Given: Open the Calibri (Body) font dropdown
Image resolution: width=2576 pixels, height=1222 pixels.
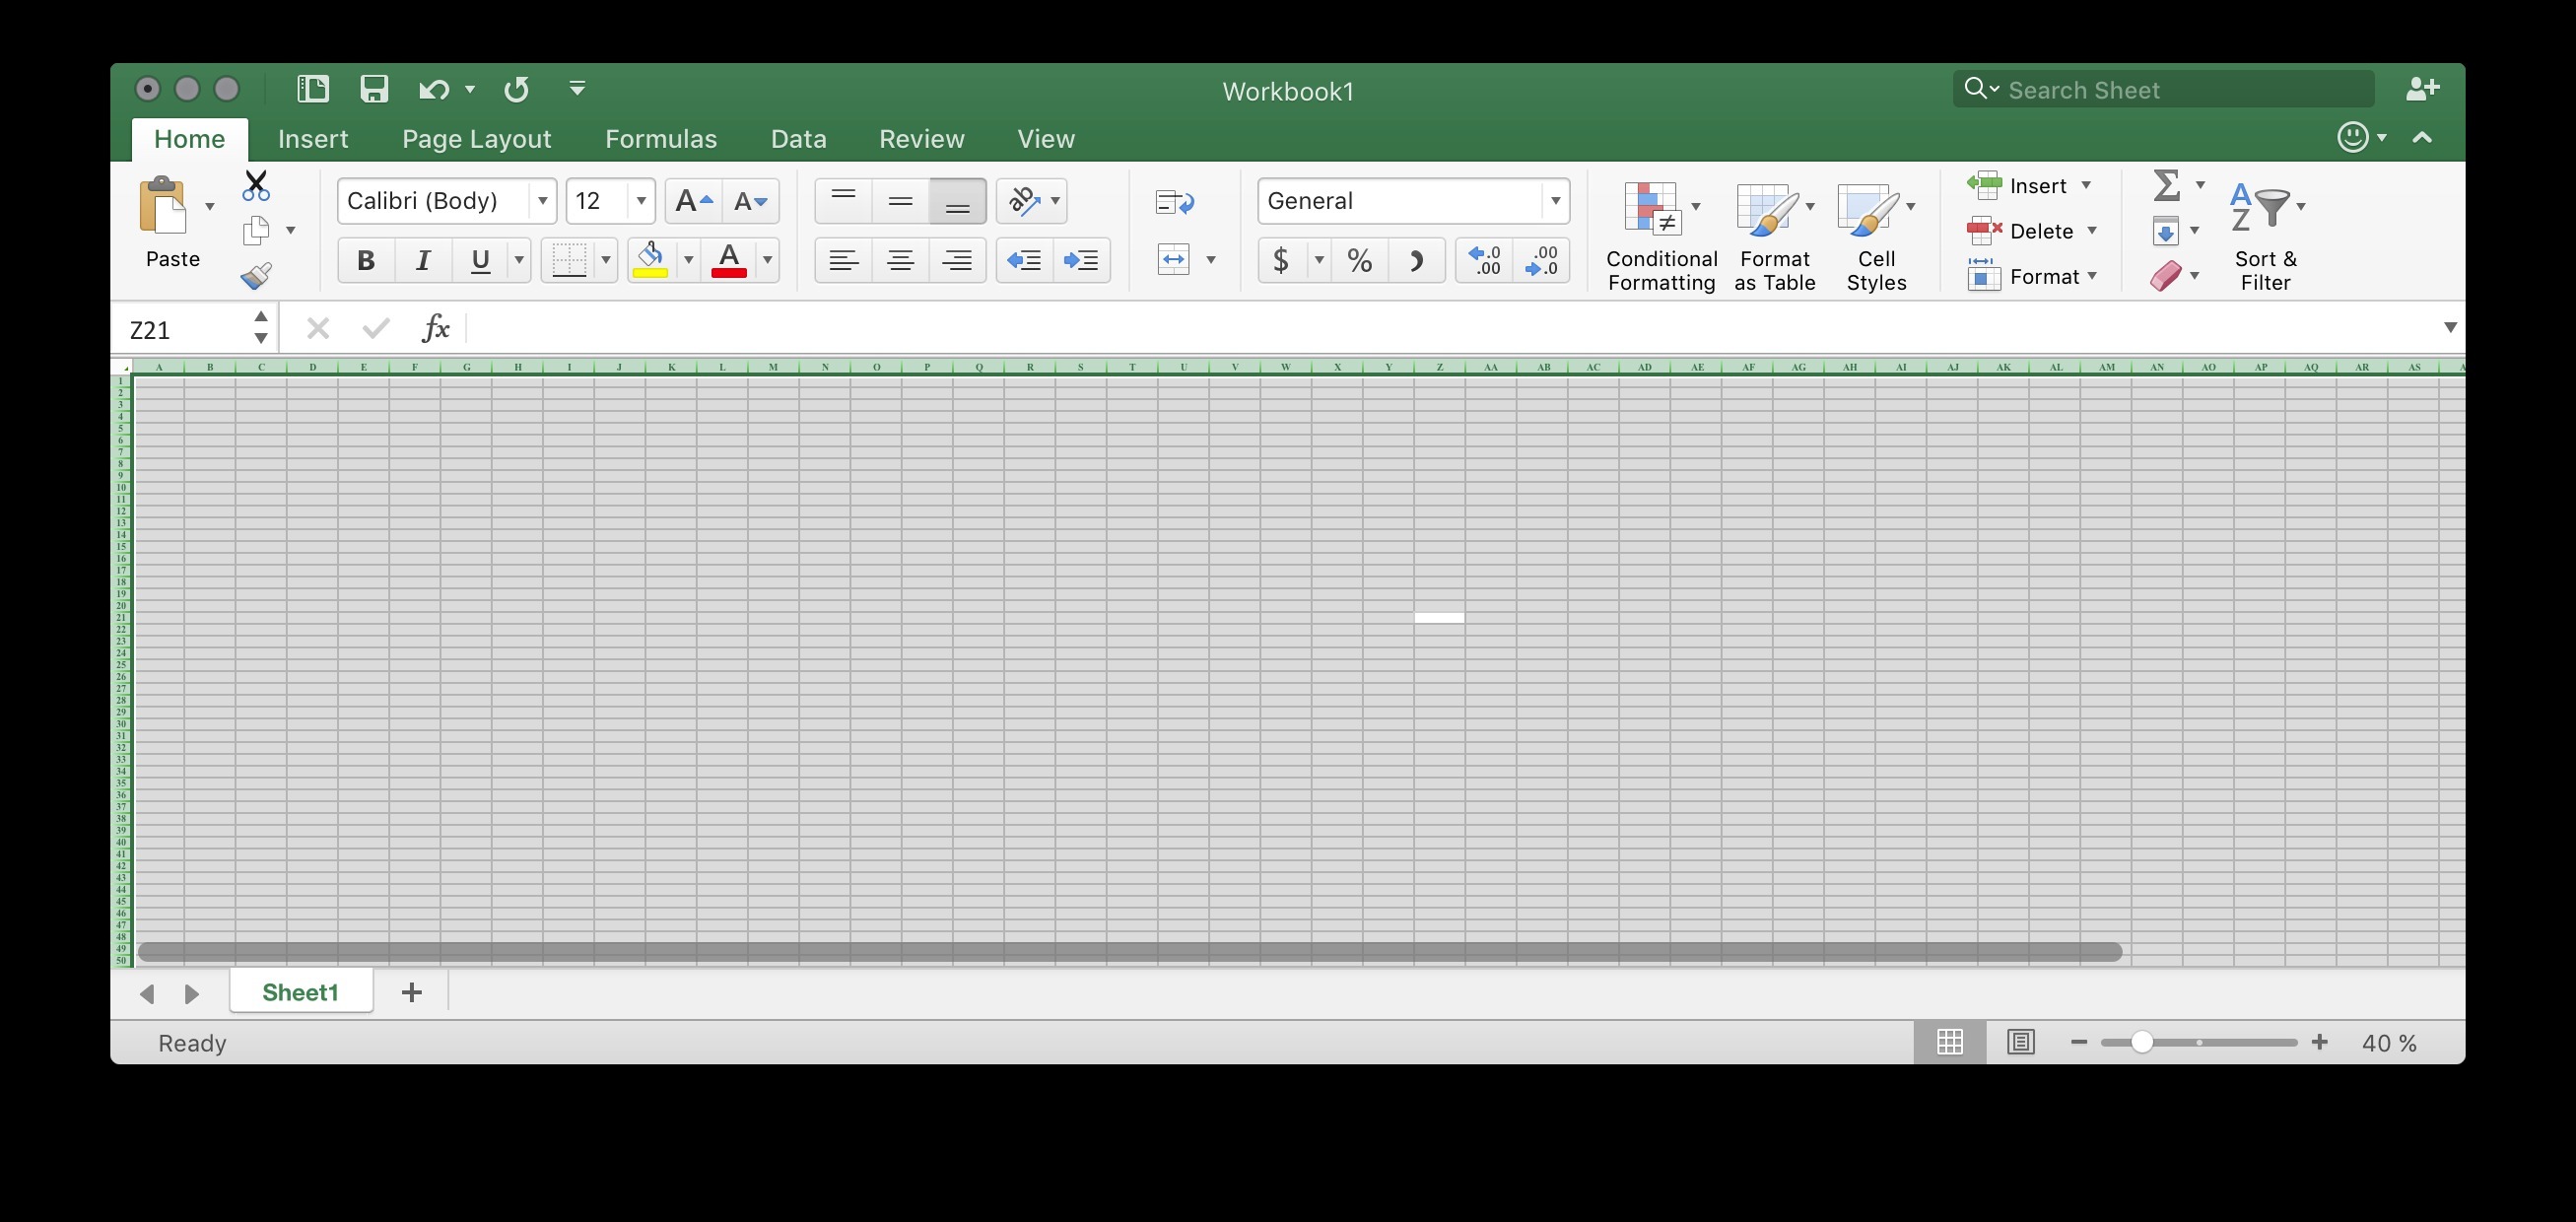Looking at the screenshot, I should [x=542, y=201].
